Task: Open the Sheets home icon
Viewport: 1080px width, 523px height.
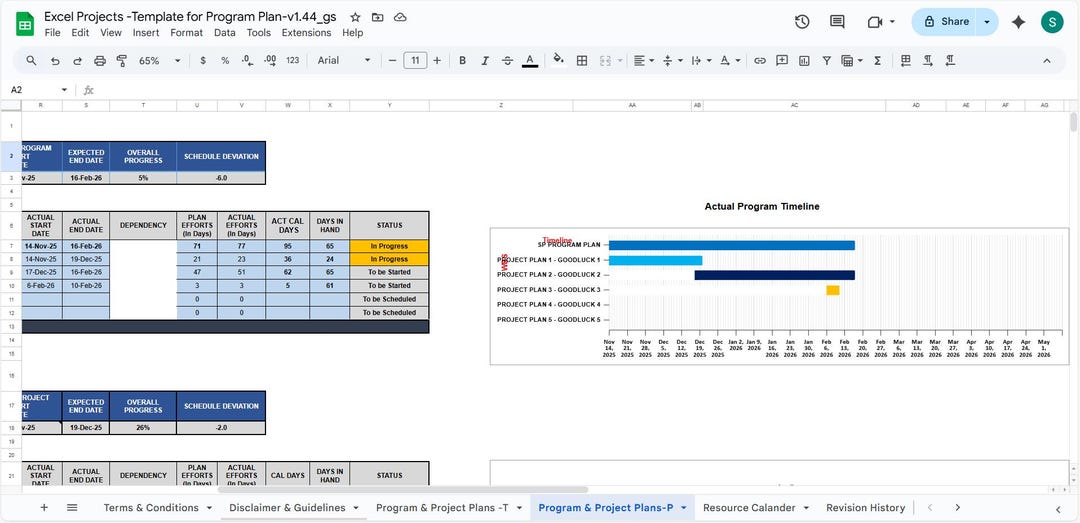Action: coord(25,25)
